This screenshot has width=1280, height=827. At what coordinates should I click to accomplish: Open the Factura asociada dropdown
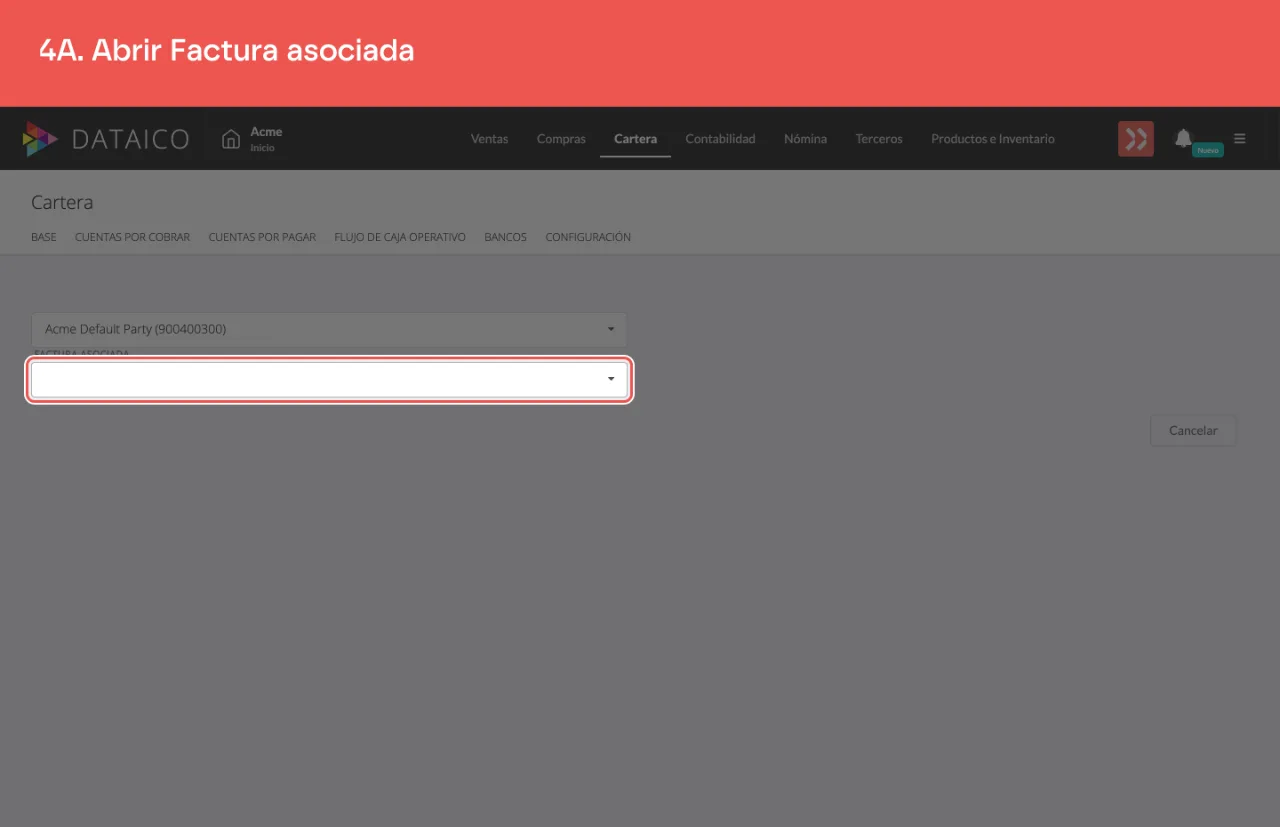click(329, 380)
